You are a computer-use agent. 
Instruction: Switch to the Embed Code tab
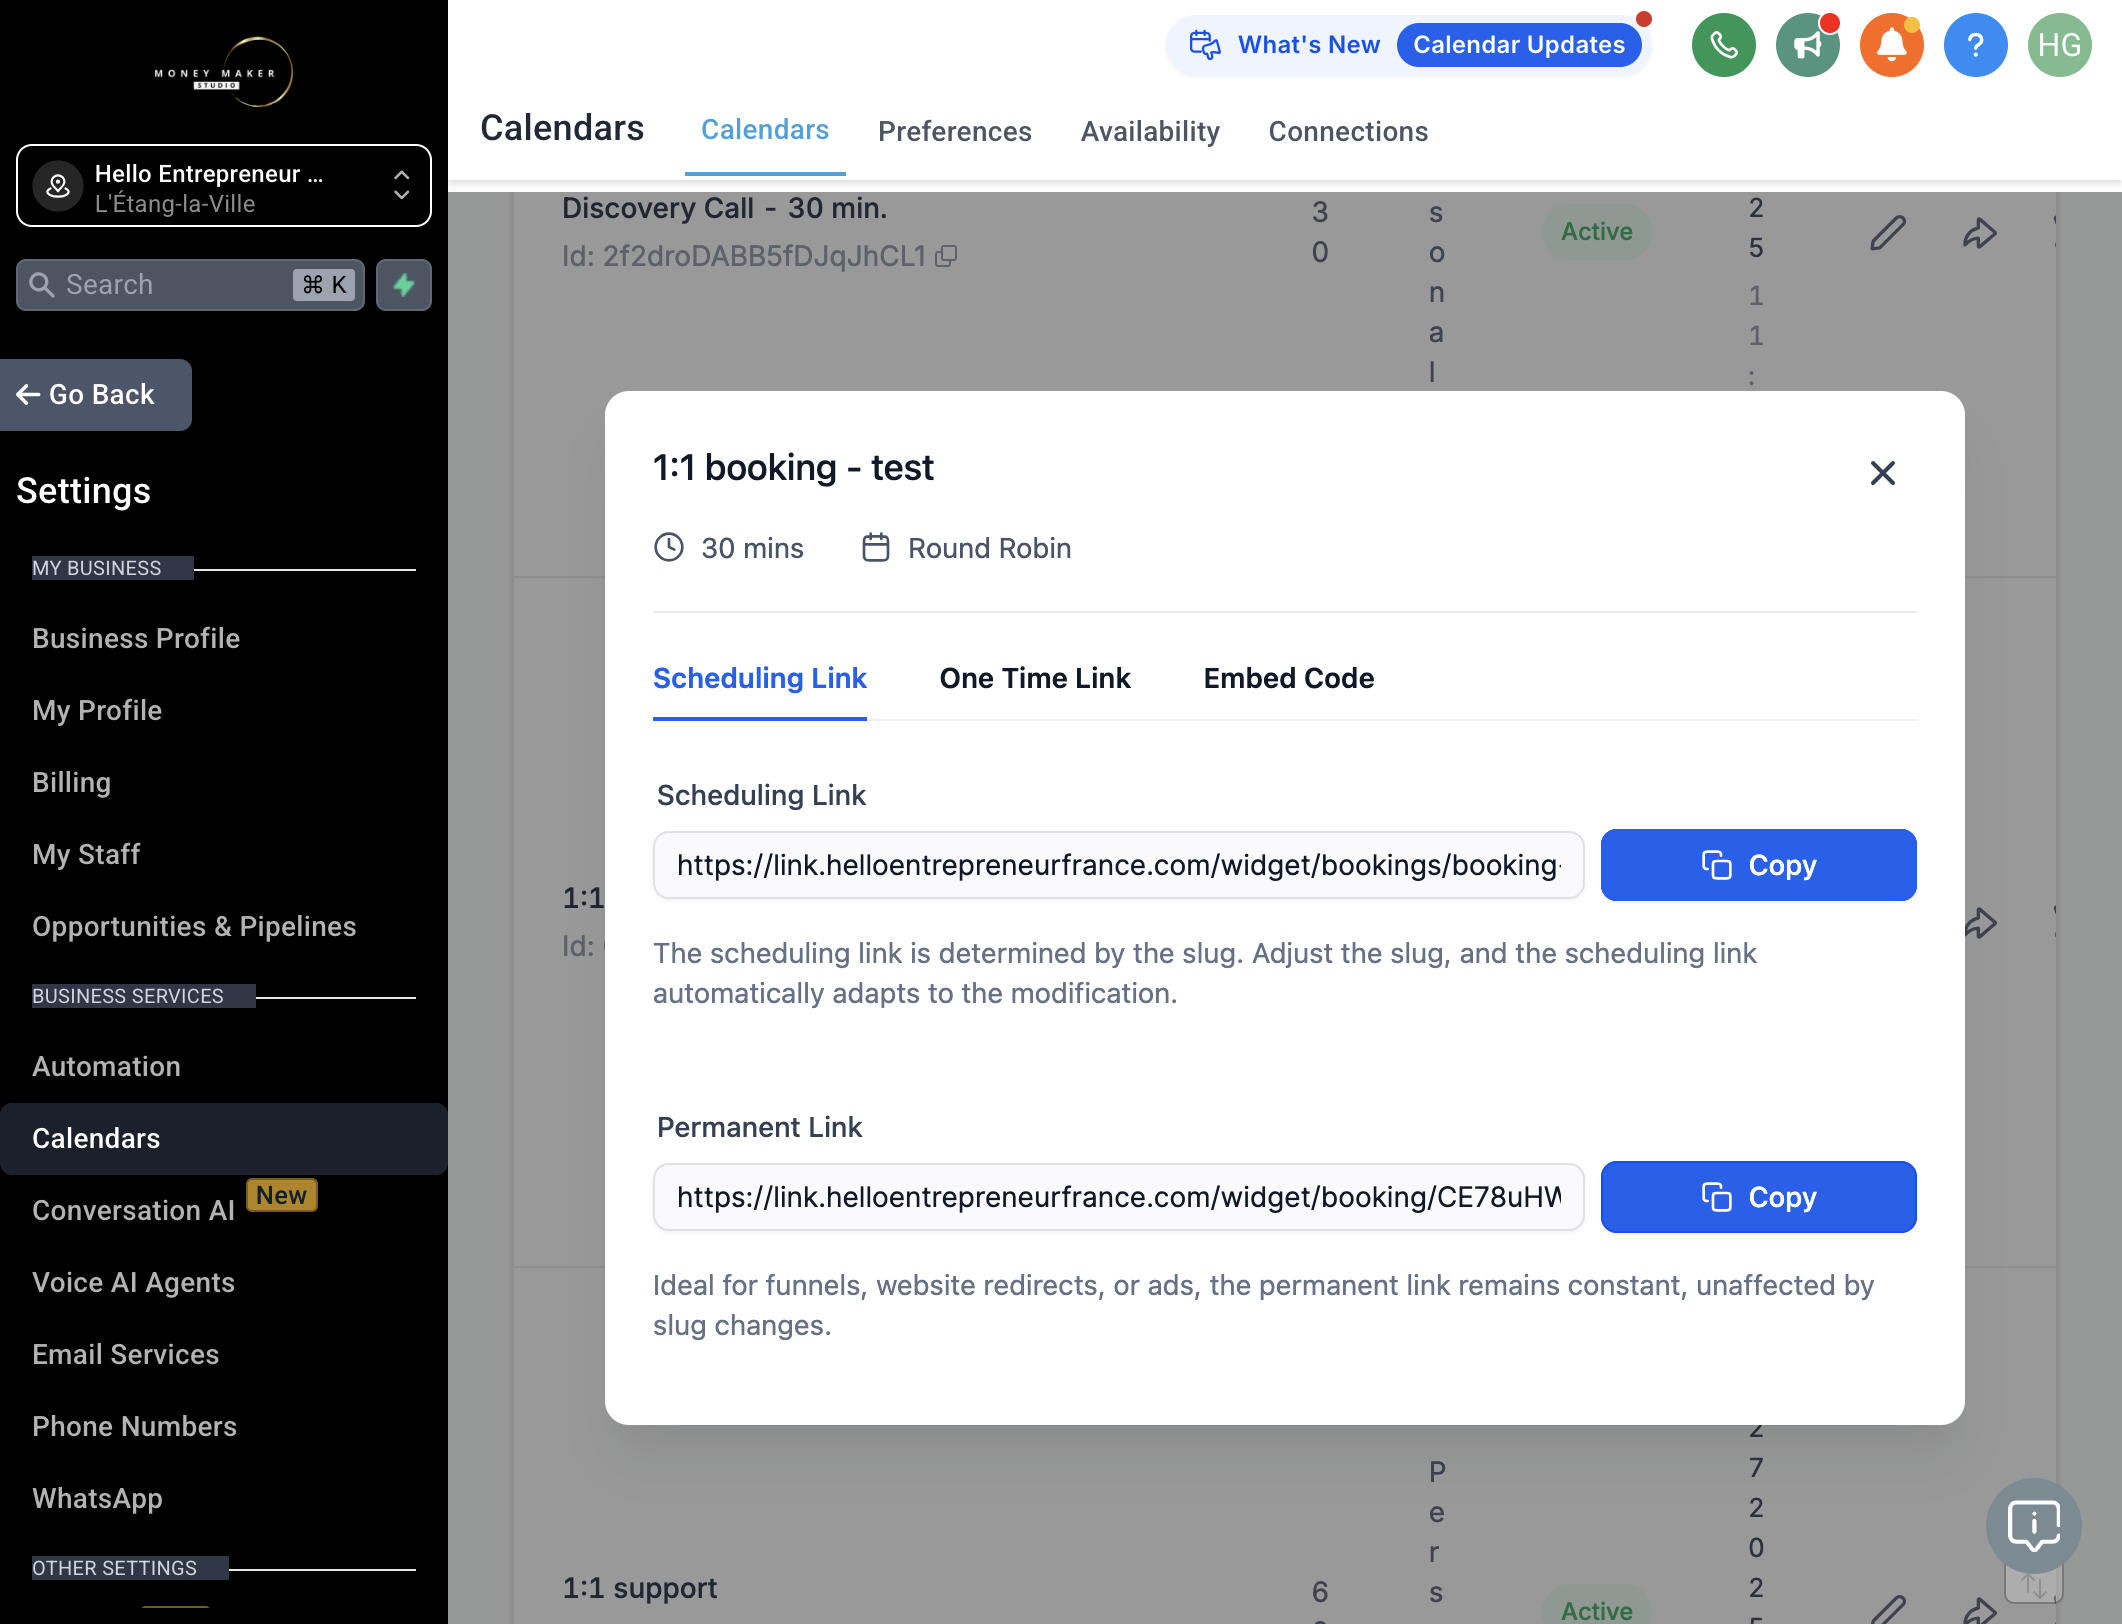[x=1288, y=678]
